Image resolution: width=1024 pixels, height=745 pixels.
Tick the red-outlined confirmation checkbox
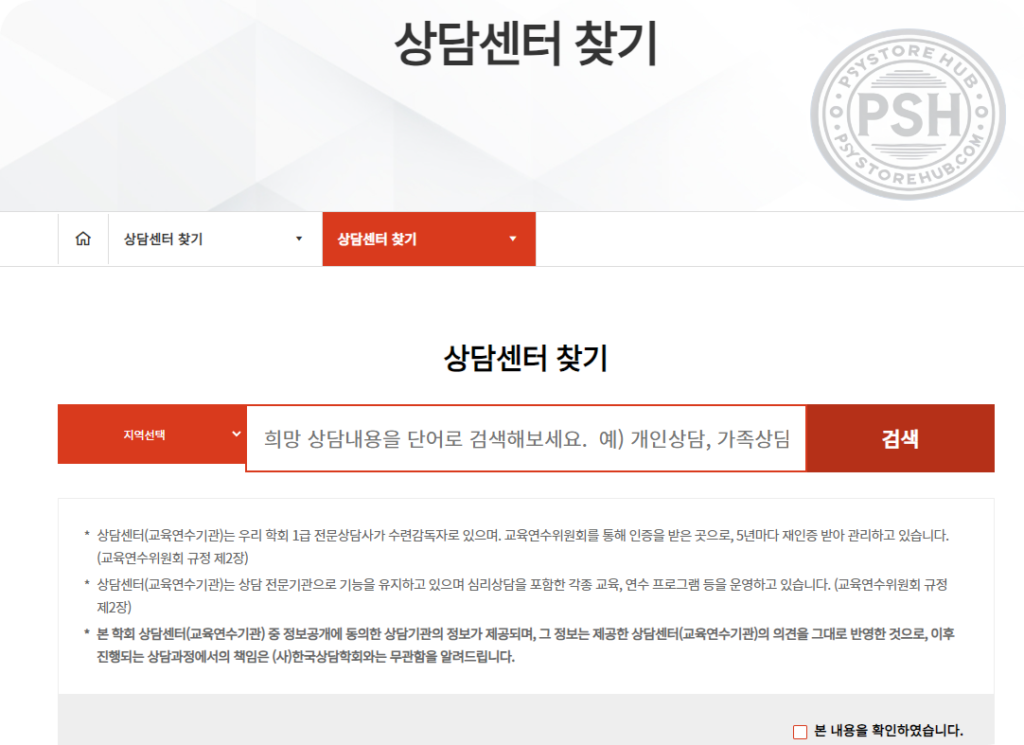(x=799, y=731)
